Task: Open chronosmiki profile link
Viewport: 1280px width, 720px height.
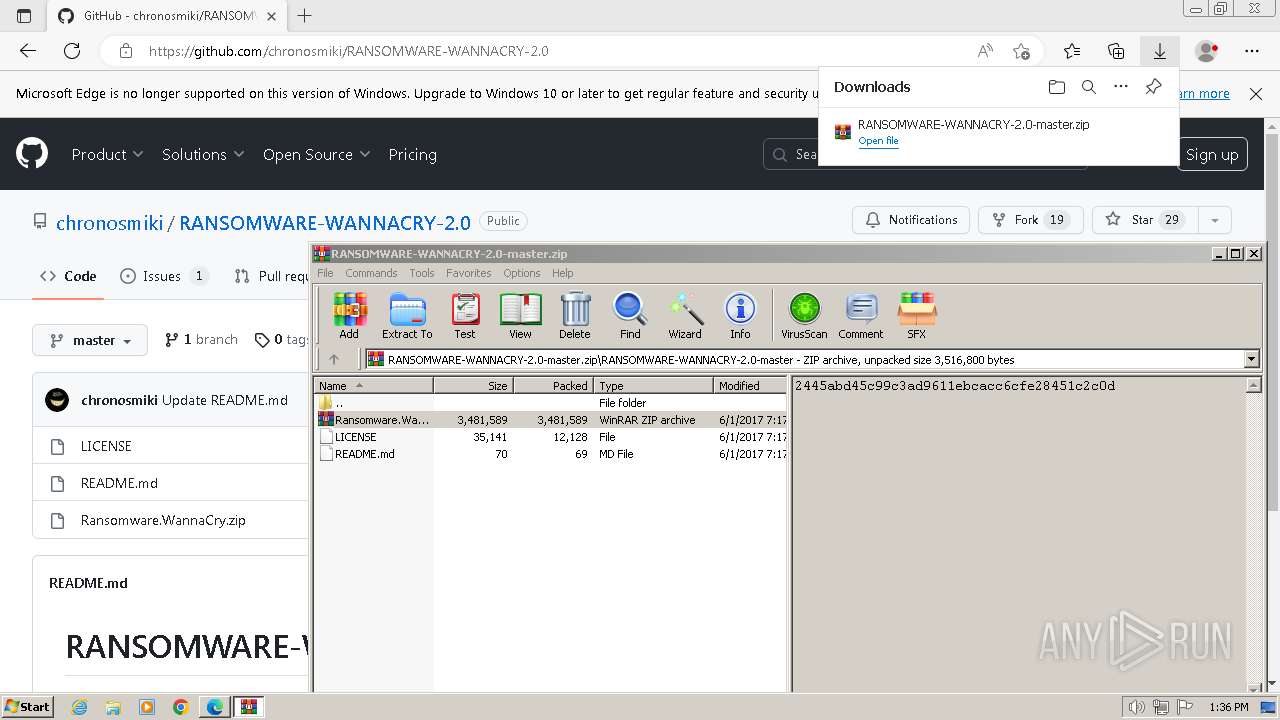Action: click(109, 222)
